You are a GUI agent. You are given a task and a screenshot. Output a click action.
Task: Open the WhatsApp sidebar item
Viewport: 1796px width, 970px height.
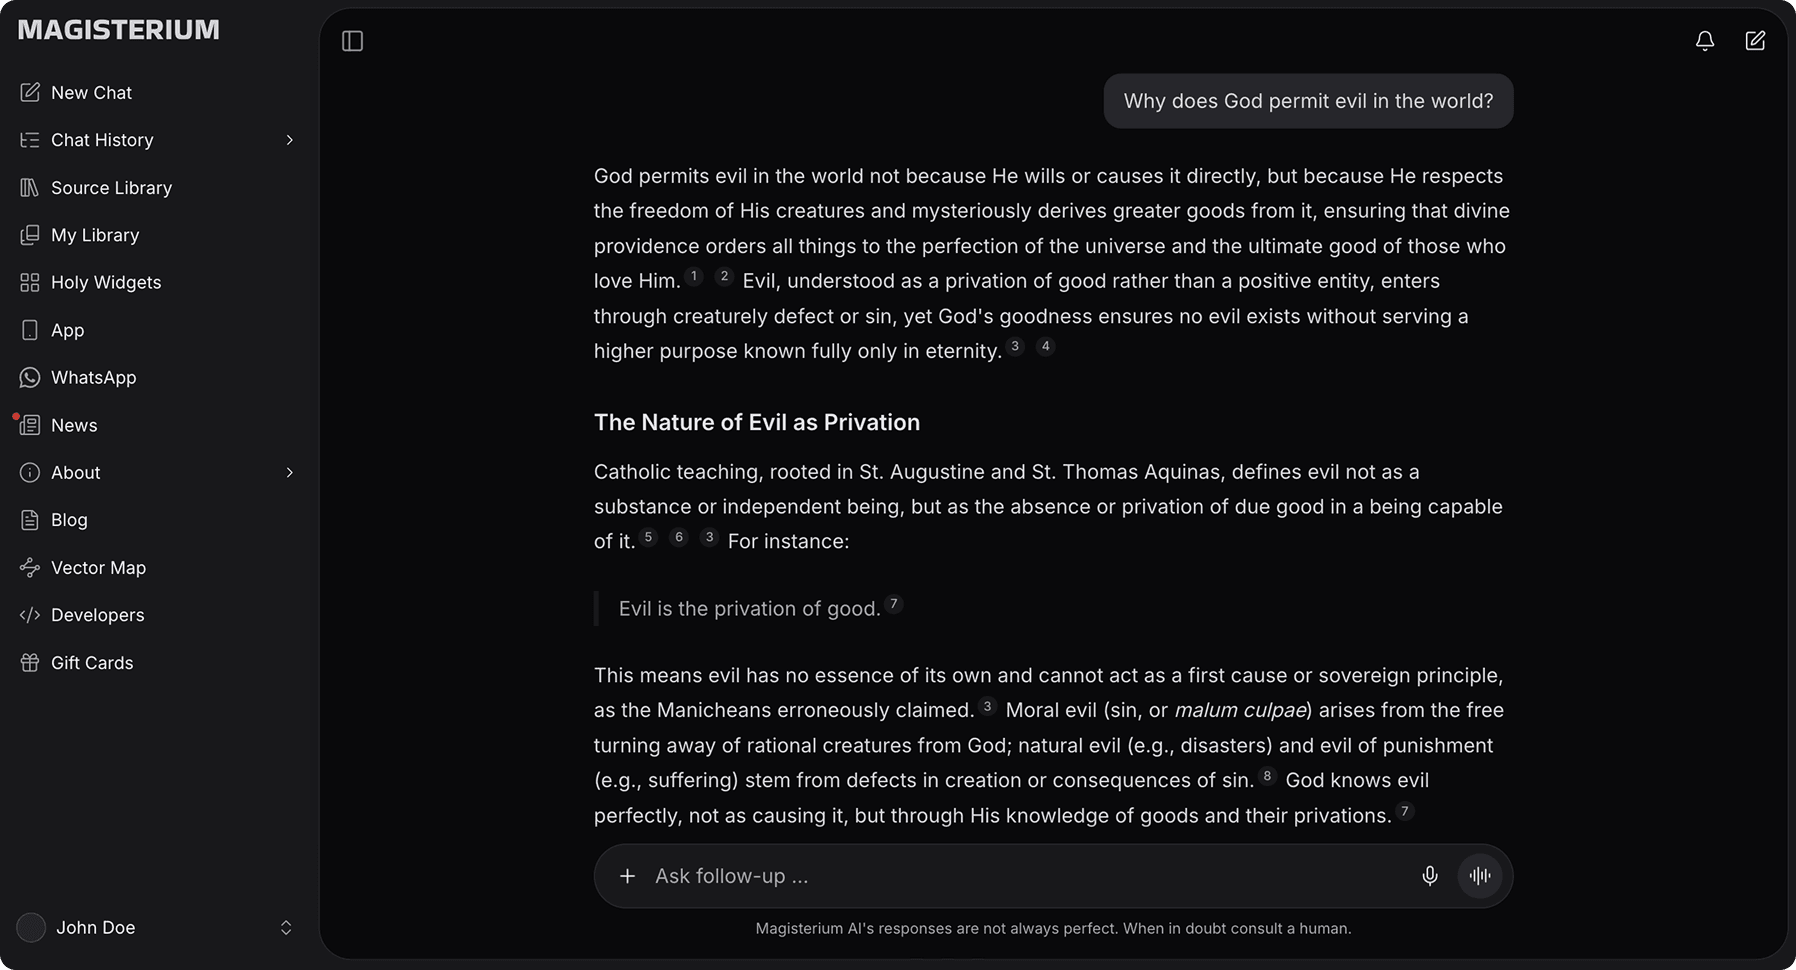[93, 377]
